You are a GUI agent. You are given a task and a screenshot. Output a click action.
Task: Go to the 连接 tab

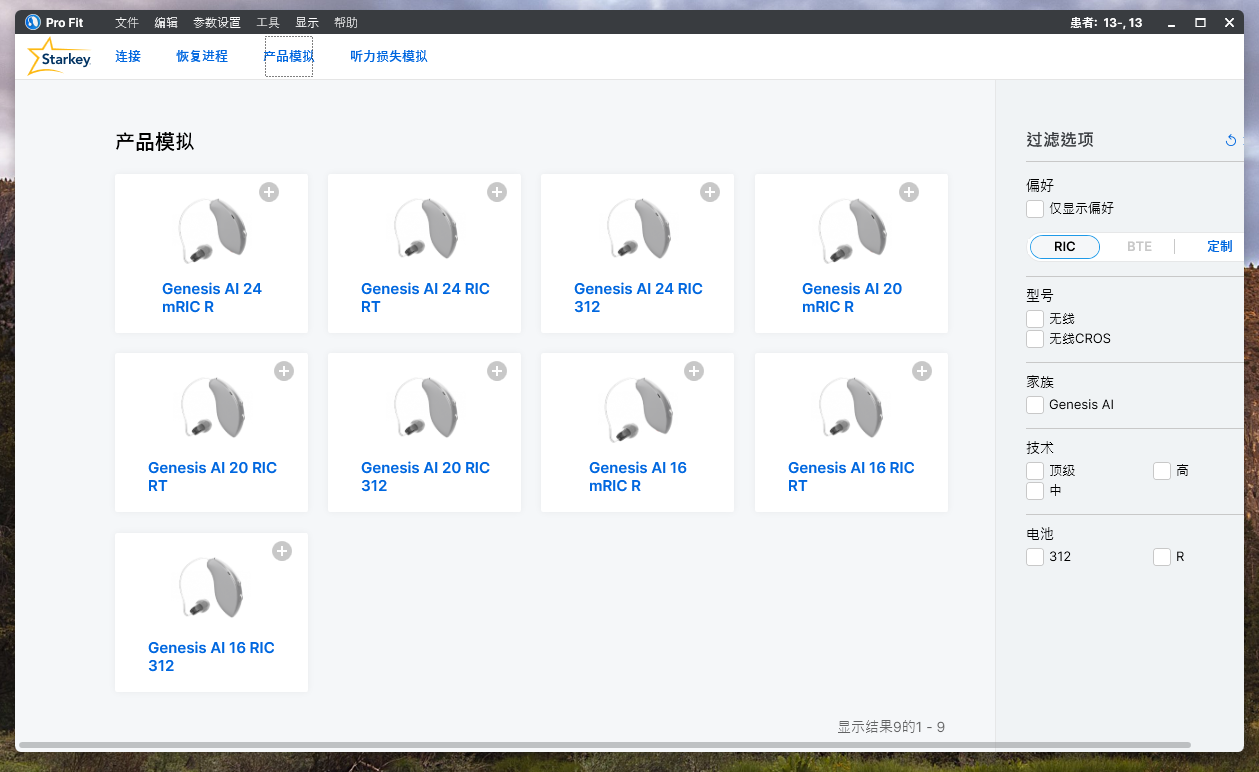click(128, 57)
